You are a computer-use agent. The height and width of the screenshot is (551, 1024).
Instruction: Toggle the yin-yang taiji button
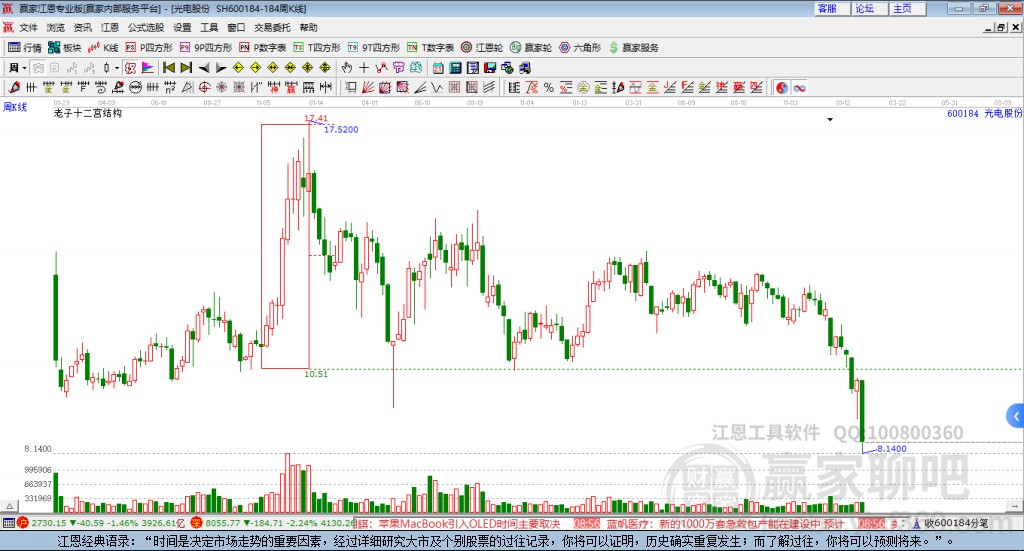click(782, 87)
